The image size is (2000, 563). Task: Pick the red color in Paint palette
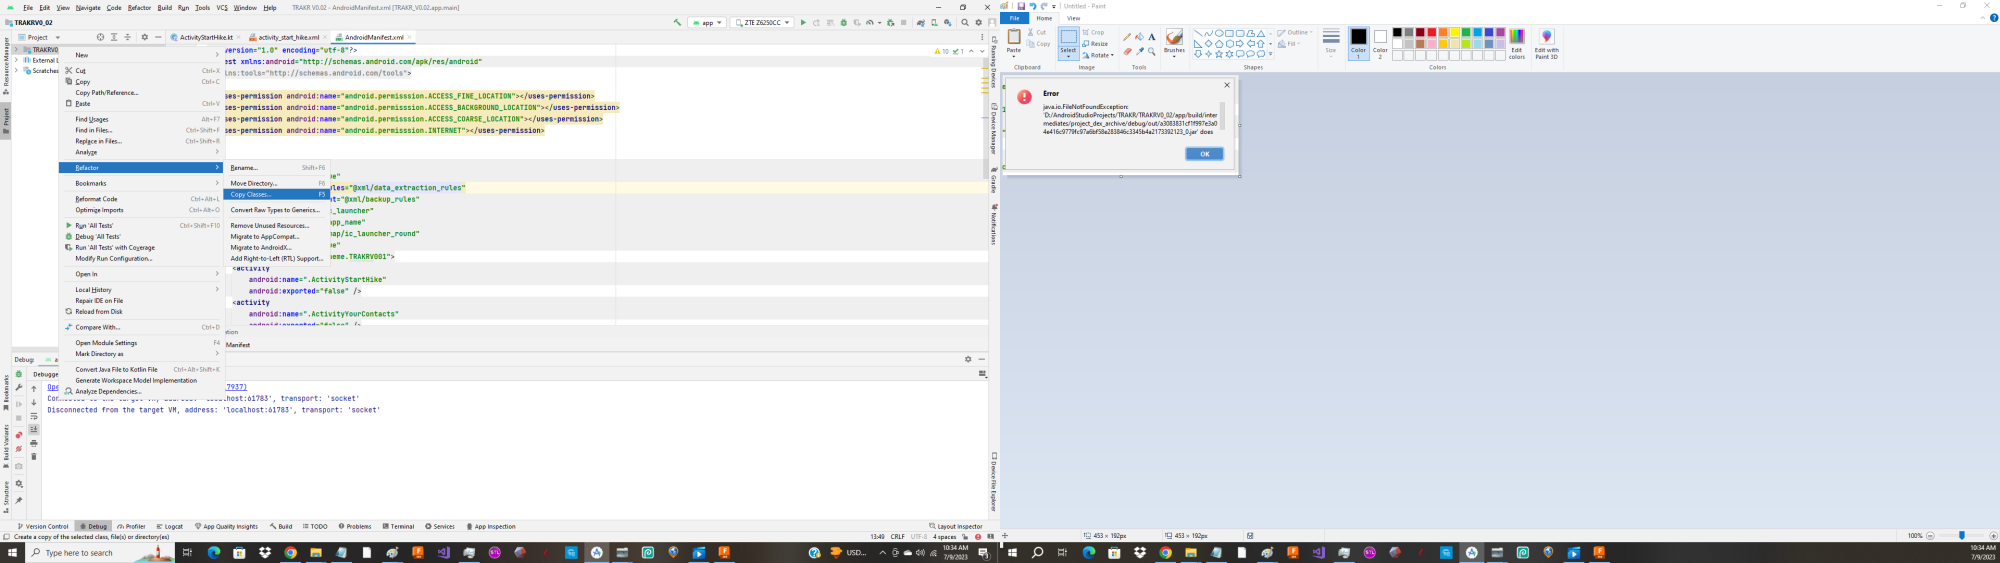(x=1431, y=33)
